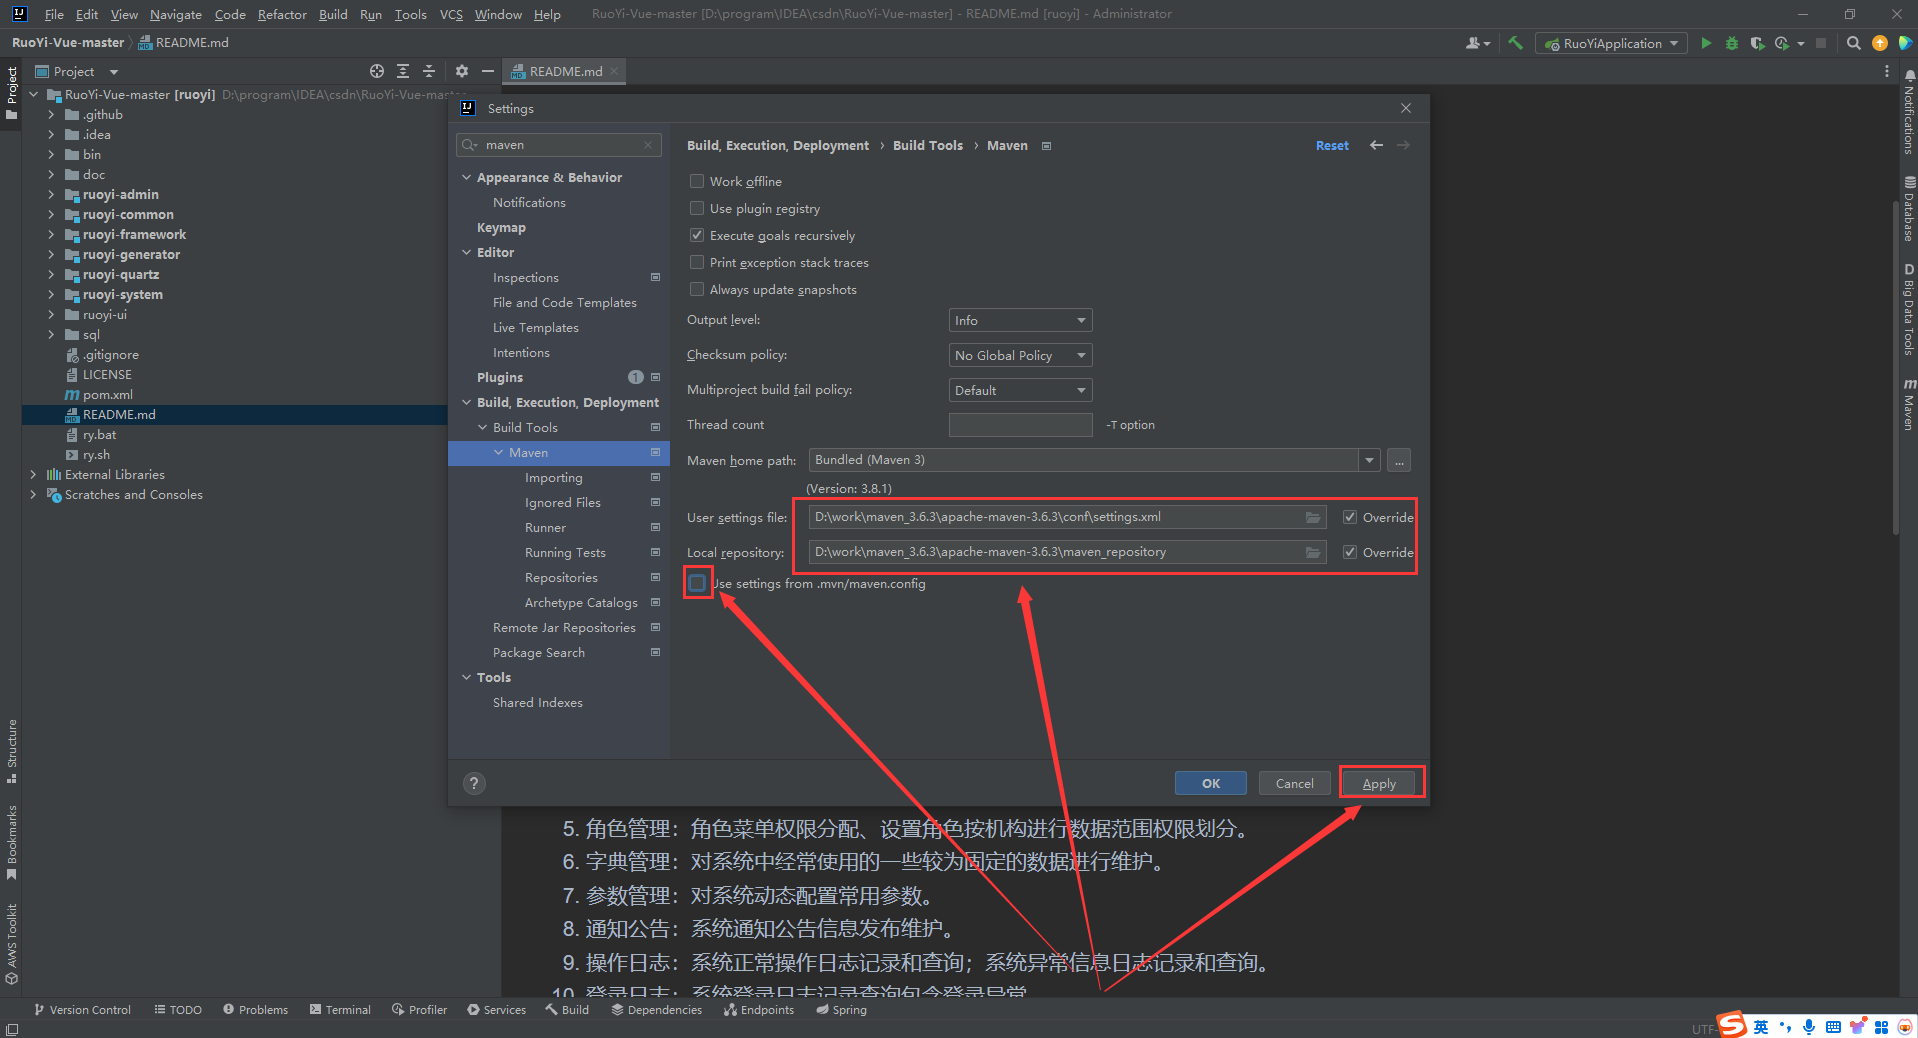Click Select Opened File target icon
The width and height of the screenshot is (1918, 1038).
[x=376, y=71]
